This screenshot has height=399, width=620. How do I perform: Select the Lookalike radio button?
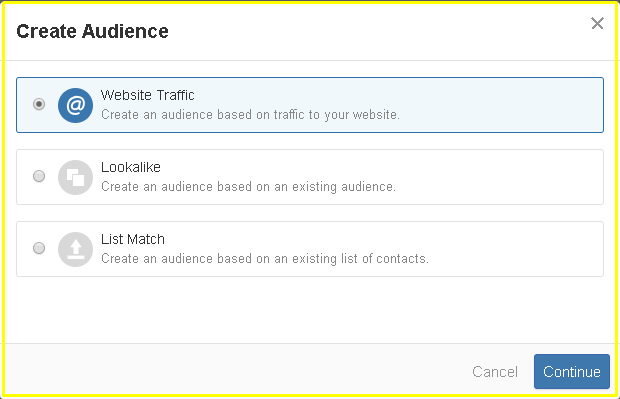39,176
